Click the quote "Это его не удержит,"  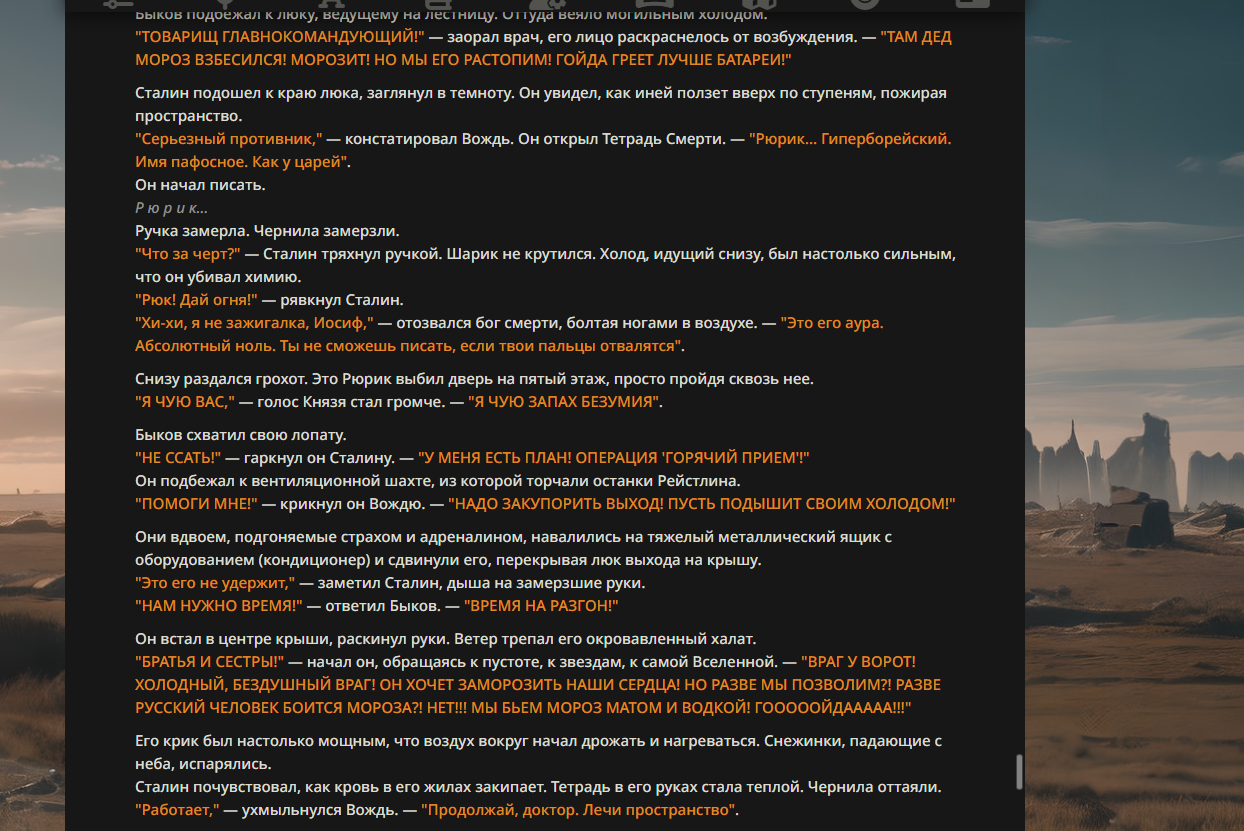[215, 583]
